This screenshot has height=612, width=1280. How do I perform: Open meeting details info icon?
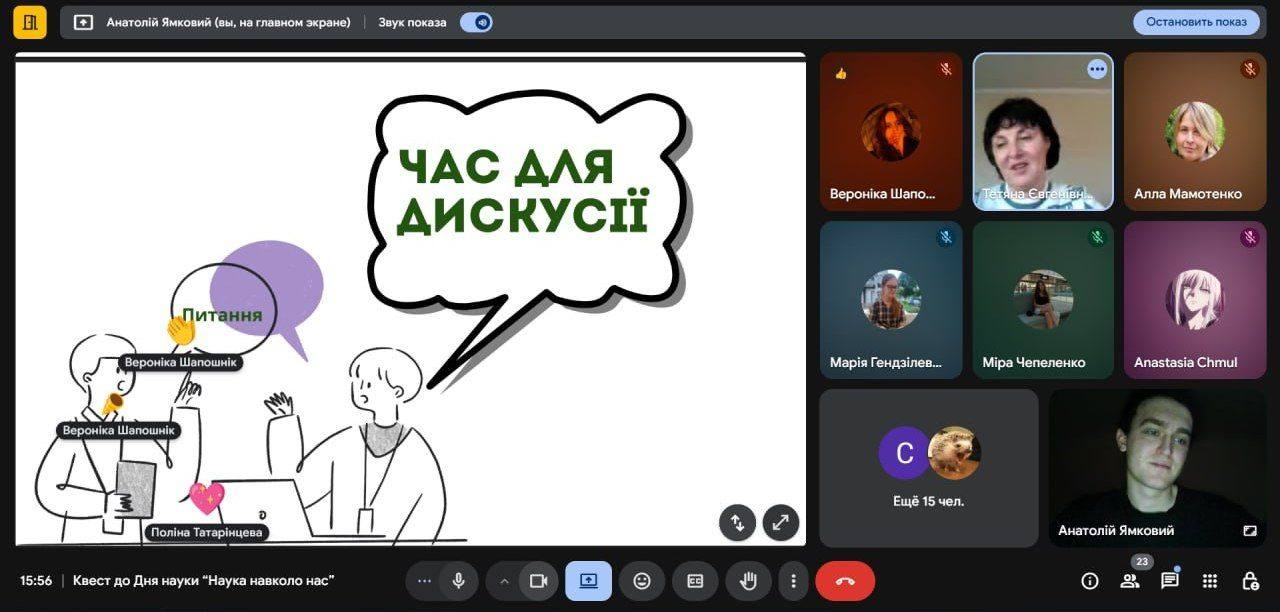pyautogui.click(x=1090, y=581)
